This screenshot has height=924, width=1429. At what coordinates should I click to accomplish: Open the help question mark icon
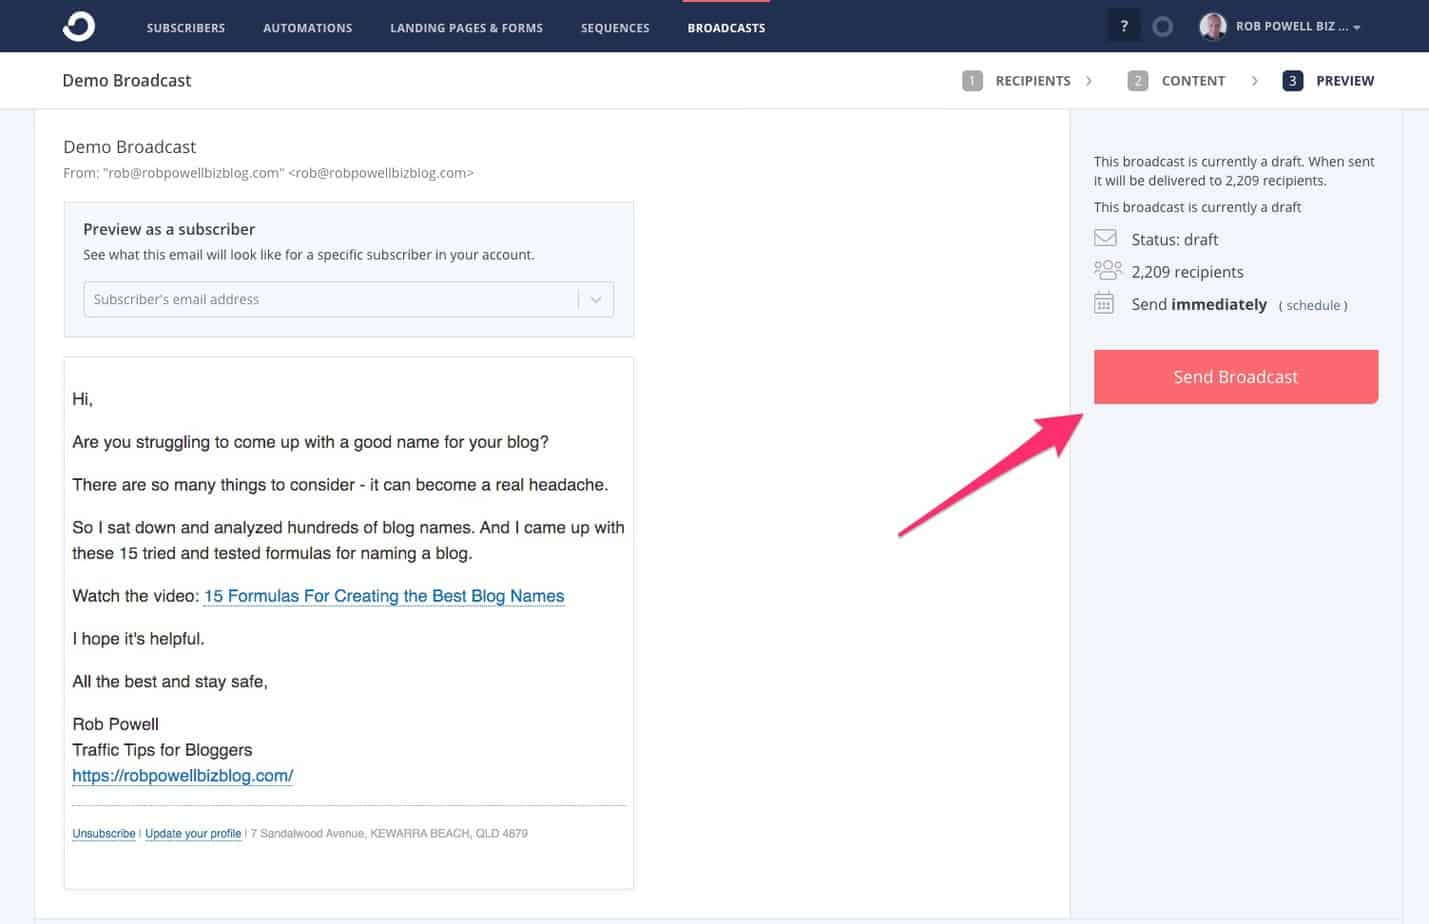pyautogui.click(x=1124, y=26)
